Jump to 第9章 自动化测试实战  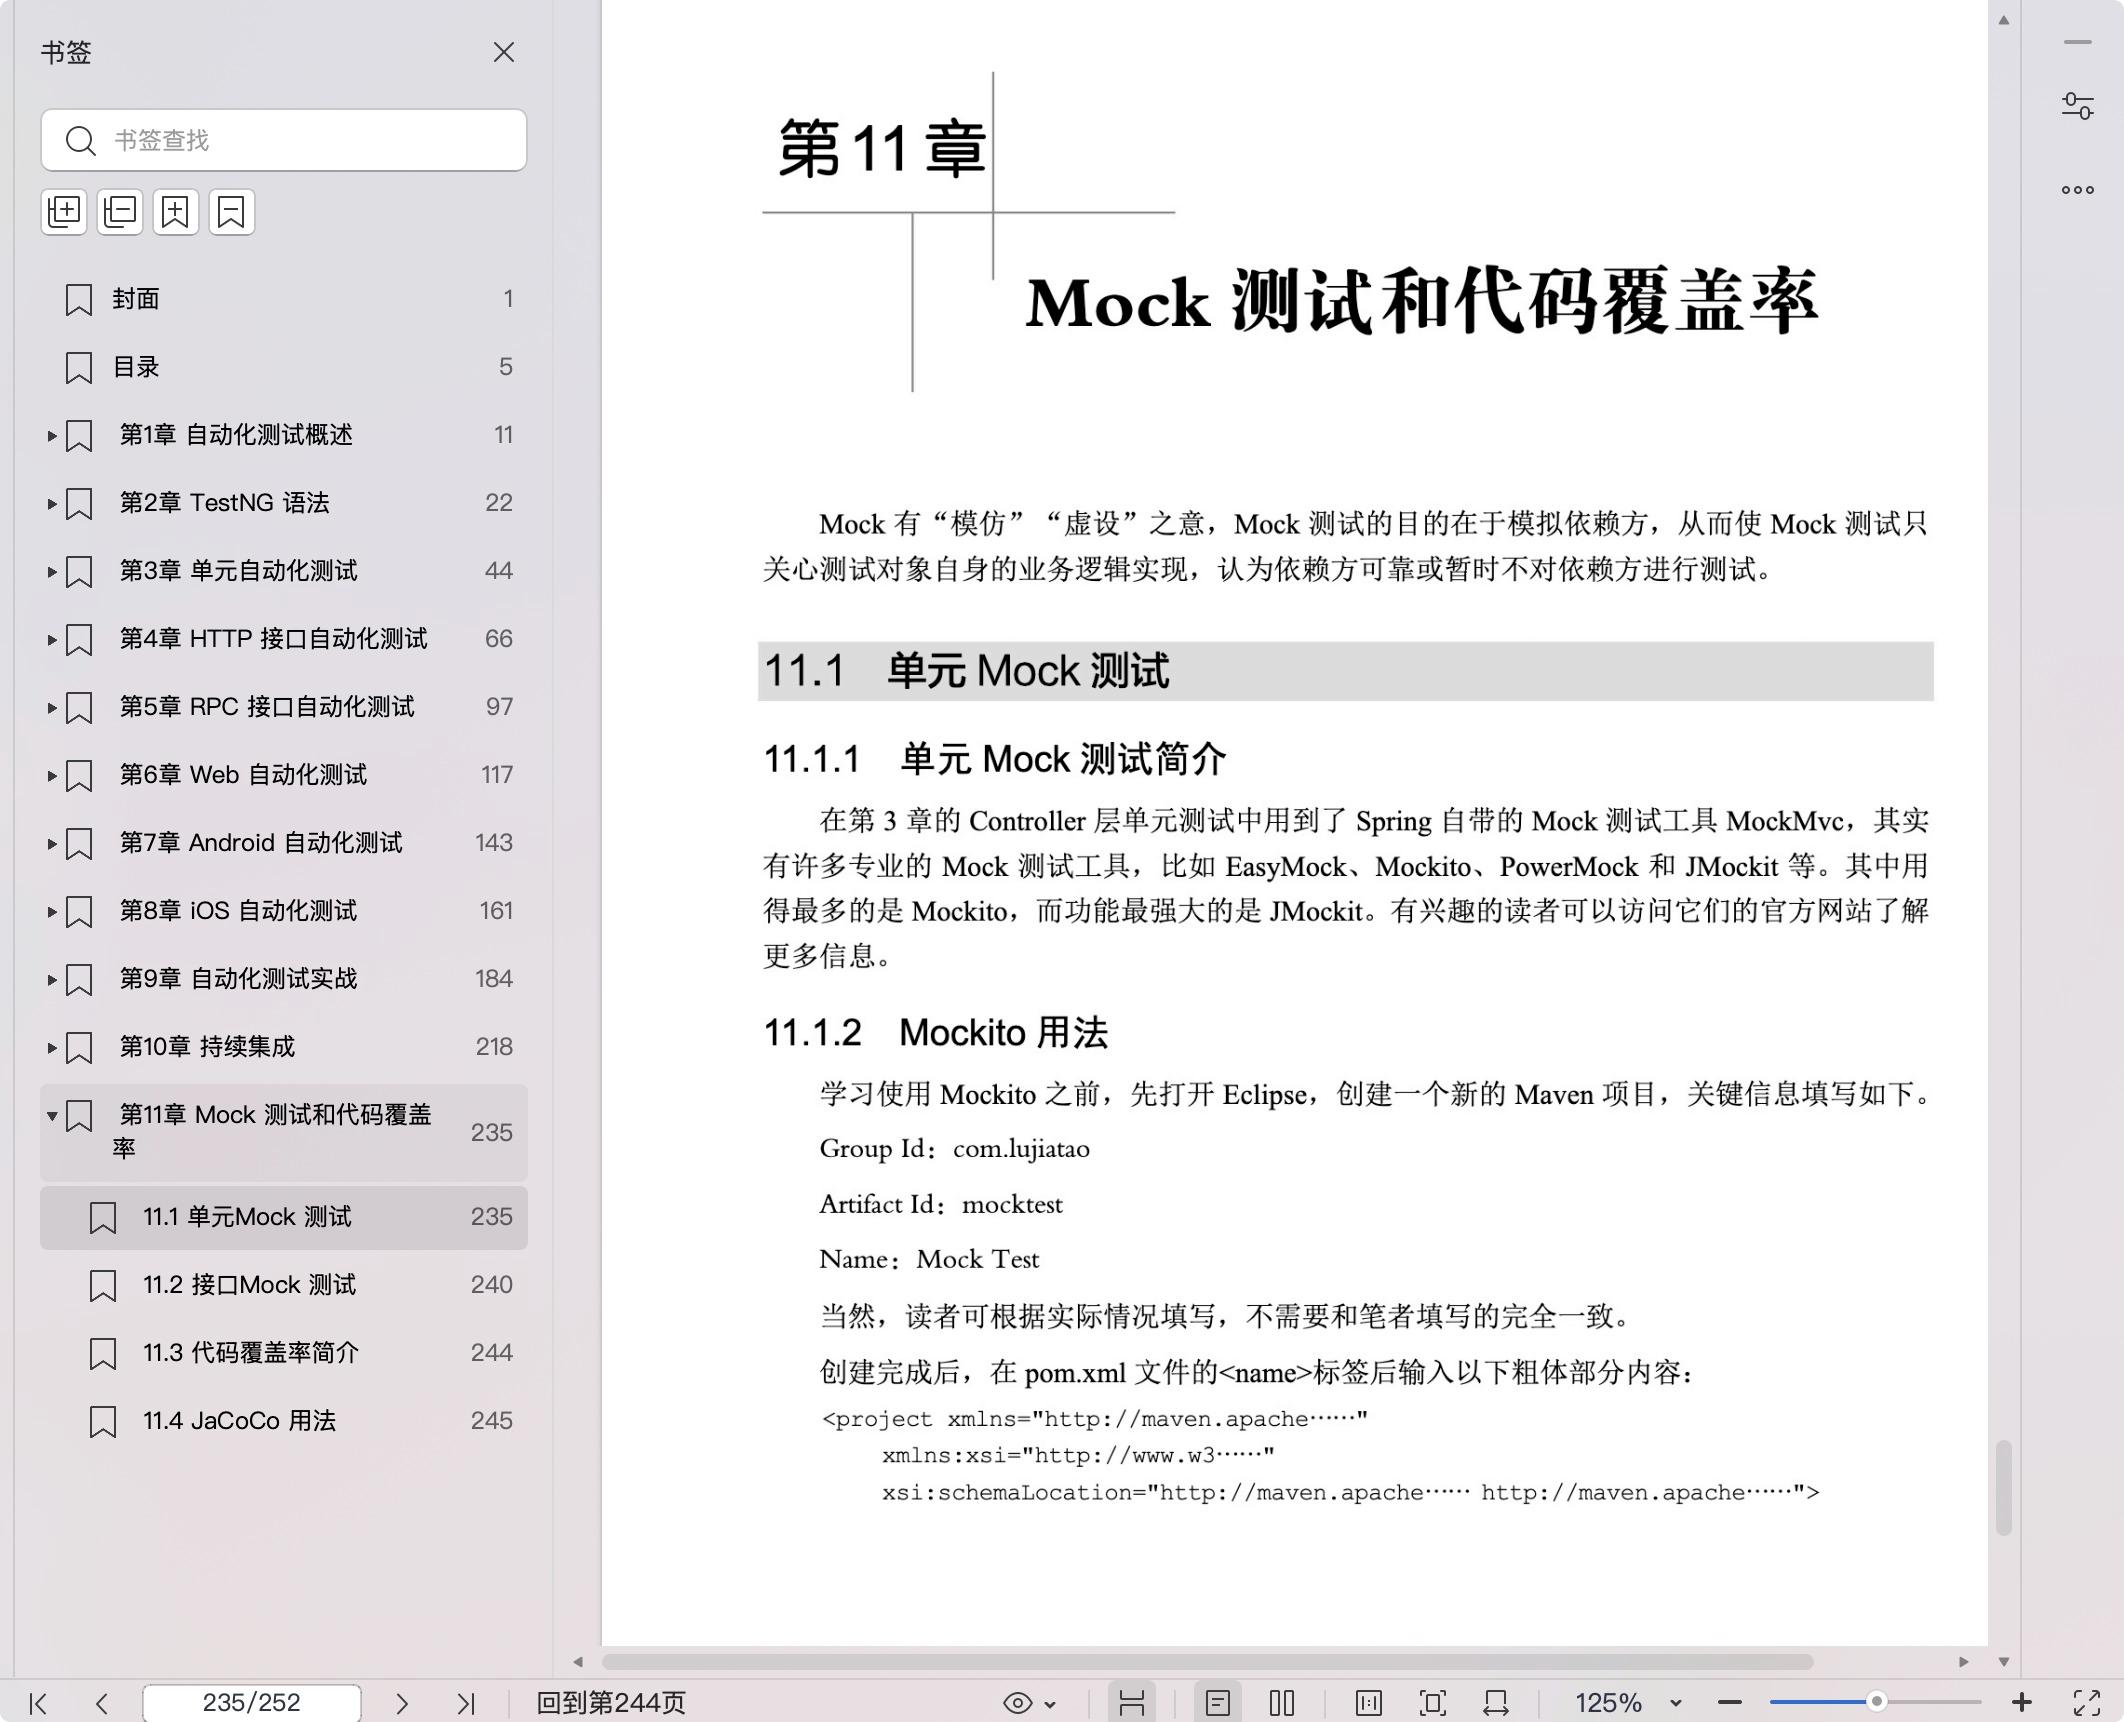pyautogui.click(x=238, y=979)
